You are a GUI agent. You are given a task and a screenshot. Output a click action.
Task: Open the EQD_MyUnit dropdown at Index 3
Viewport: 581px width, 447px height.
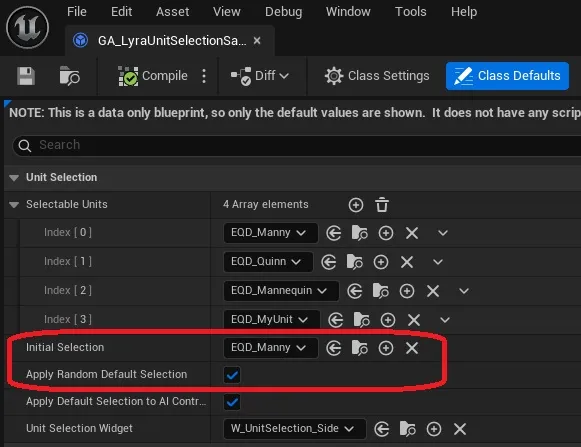click(272, 319)
